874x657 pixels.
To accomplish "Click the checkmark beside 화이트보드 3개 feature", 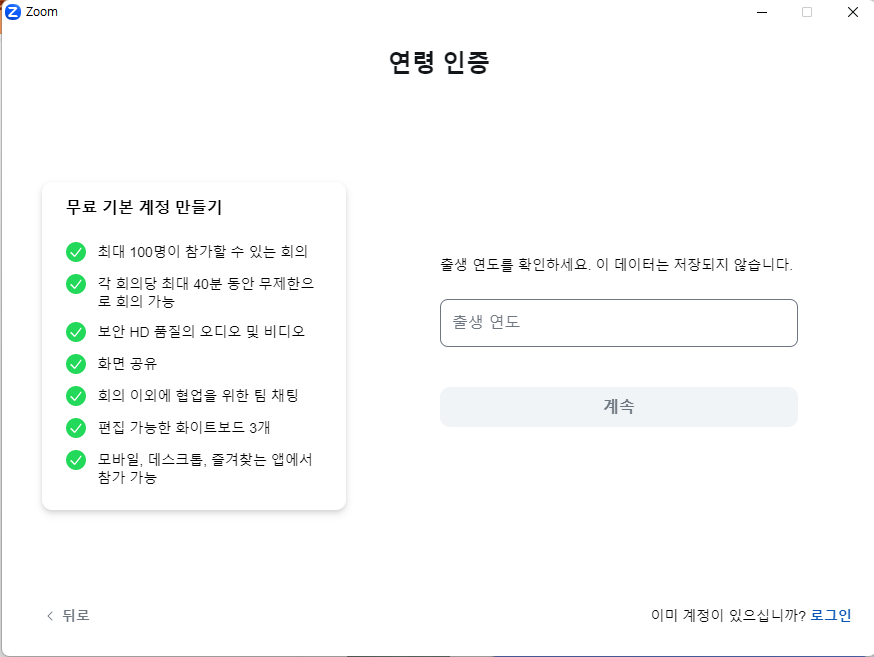I will 76,427.
